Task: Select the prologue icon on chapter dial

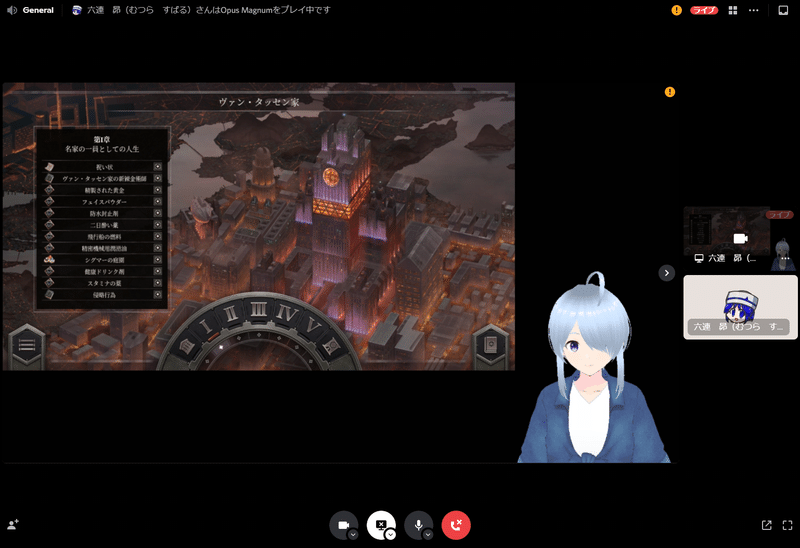Action: [186, 346]
